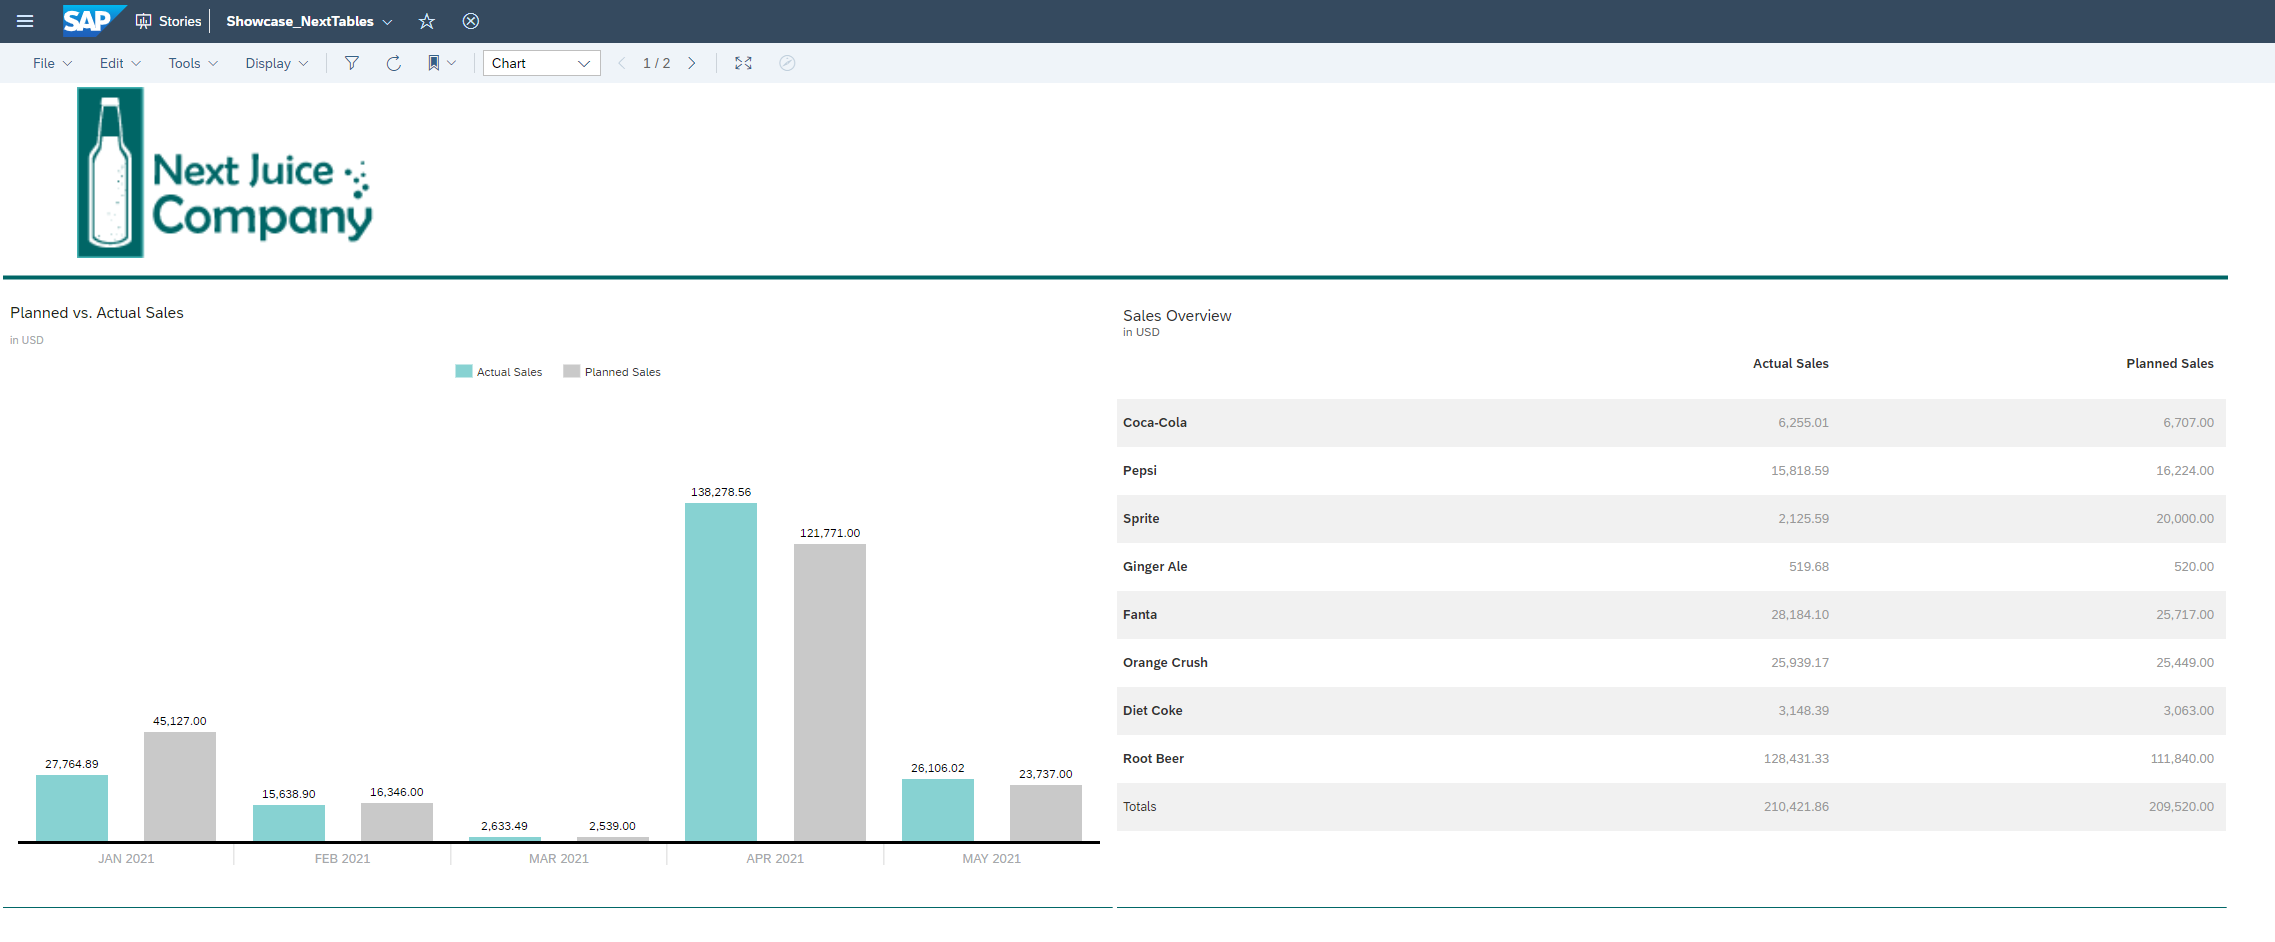The image size is (2275, 942).
Task: Click the Next Juice Company logo
Action: 225,172
